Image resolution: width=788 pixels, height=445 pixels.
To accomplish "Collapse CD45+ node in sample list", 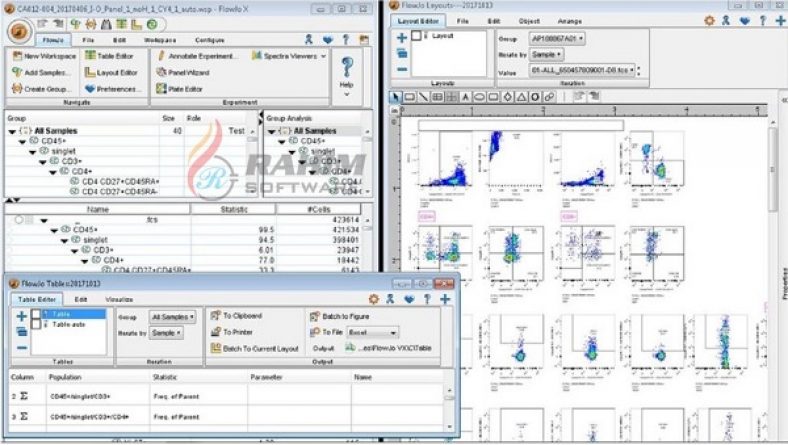I will pyautogui.click(x=54, y=230).
